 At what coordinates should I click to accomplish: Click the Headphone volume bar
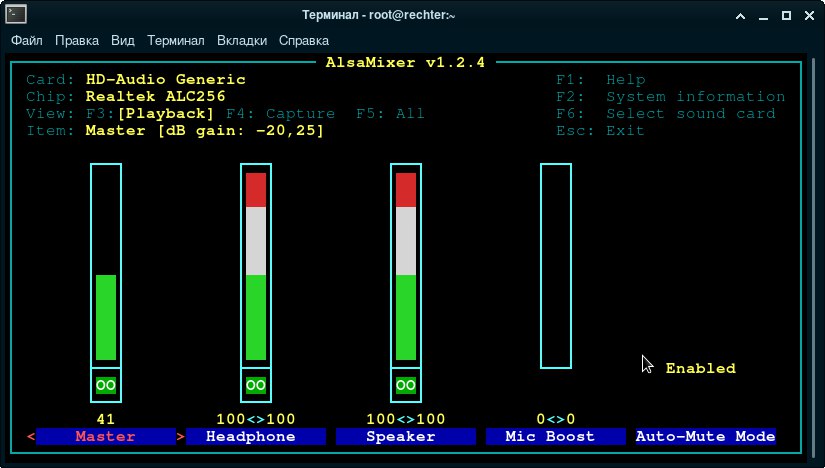pyautogui.click(x=256, y=266)
